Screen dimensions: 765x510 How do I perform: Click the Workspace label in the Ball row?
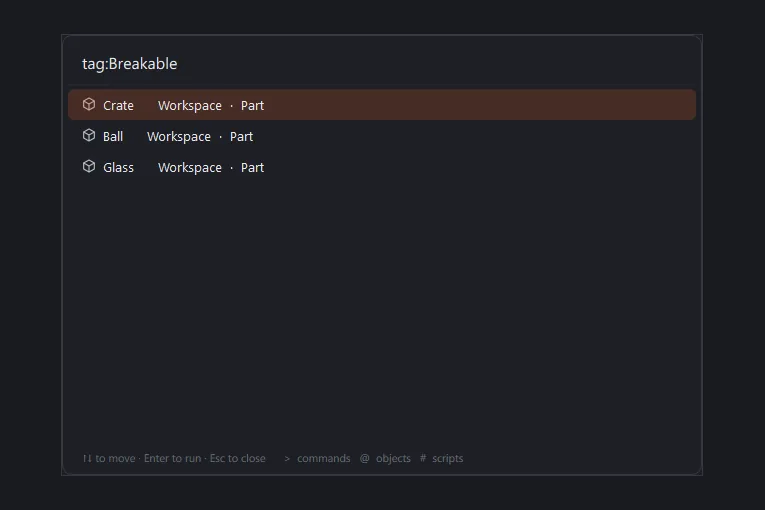pos(179,137)
